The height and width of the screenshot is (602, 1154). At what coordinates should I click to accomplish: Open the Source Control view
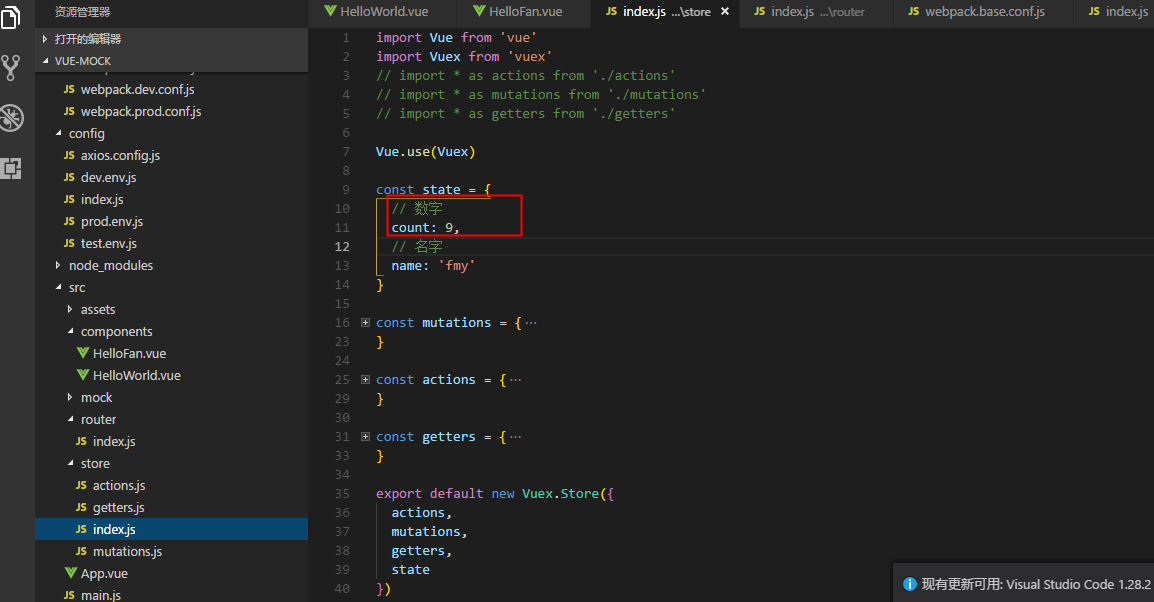click(11, 68)
